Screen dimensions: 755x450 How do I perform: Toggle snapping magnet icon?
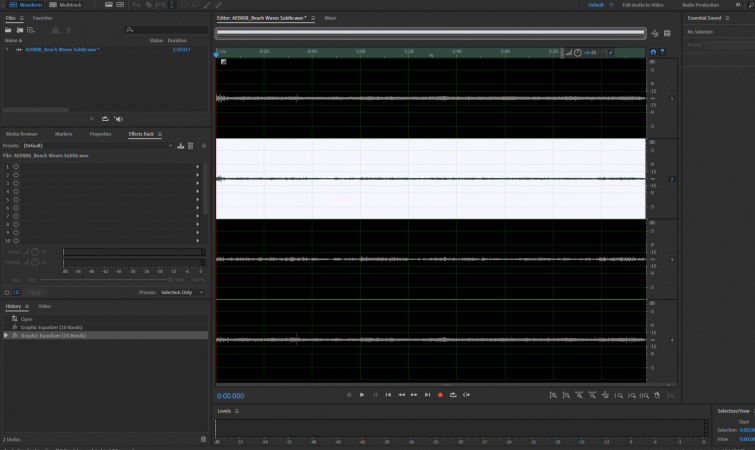[x=653, y=52]
